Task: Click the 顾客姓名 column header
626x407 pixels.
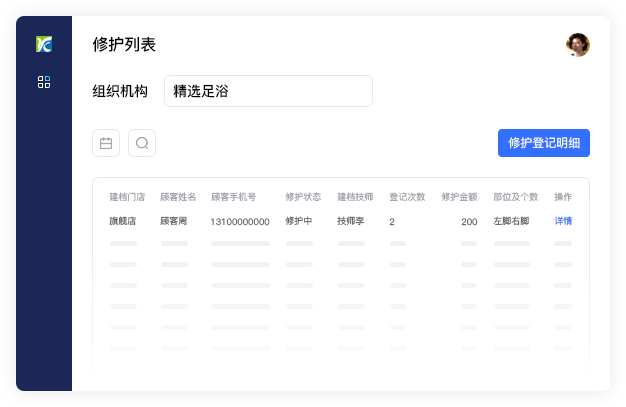Action: tap(178, 197)
